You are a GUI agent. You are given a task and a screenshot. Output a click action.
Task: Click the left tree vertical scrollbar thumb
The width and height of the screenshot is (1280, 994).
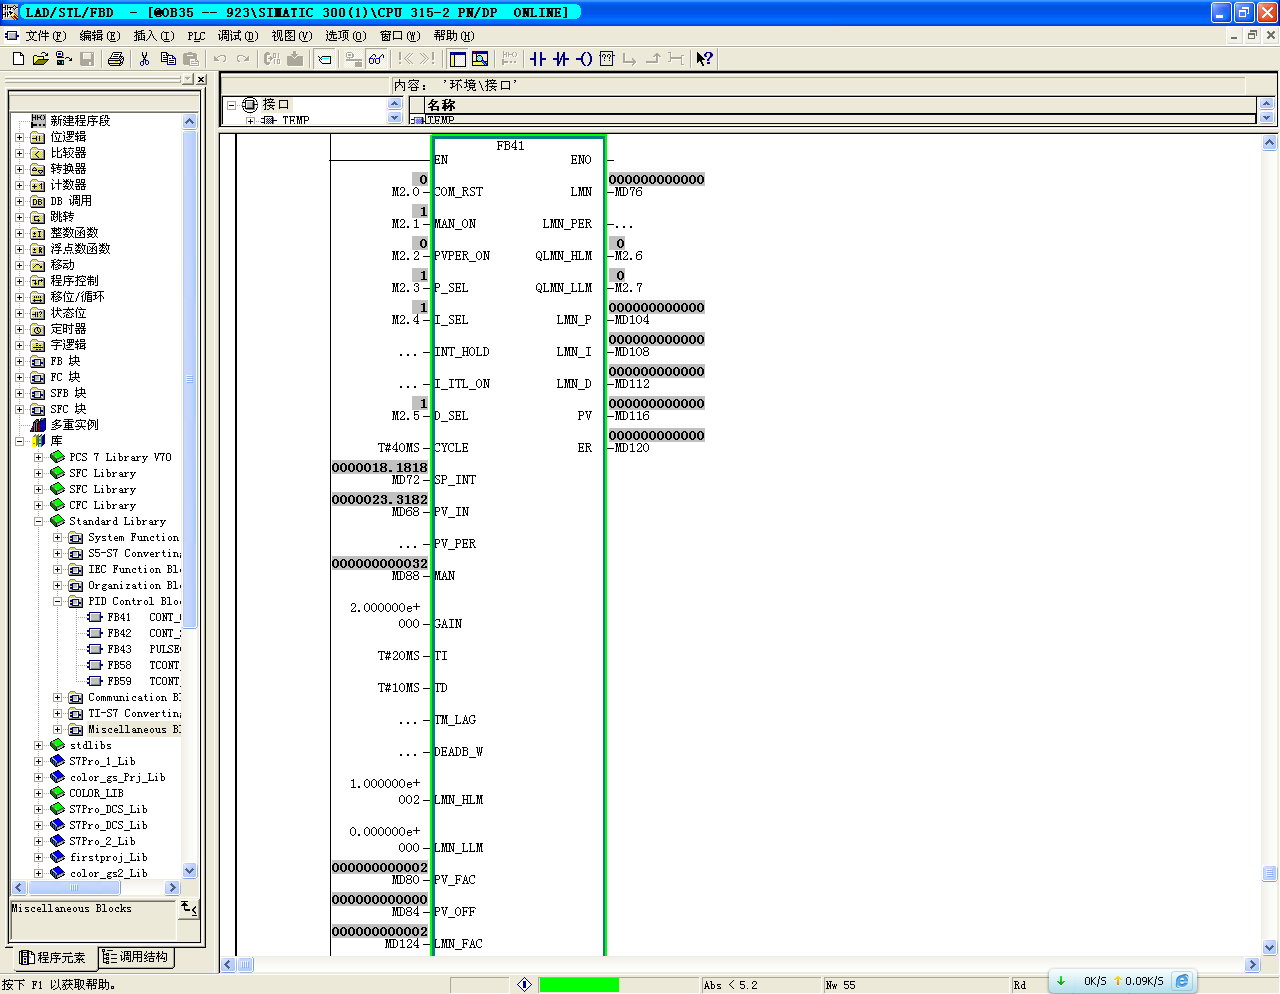tap(190, 380)
